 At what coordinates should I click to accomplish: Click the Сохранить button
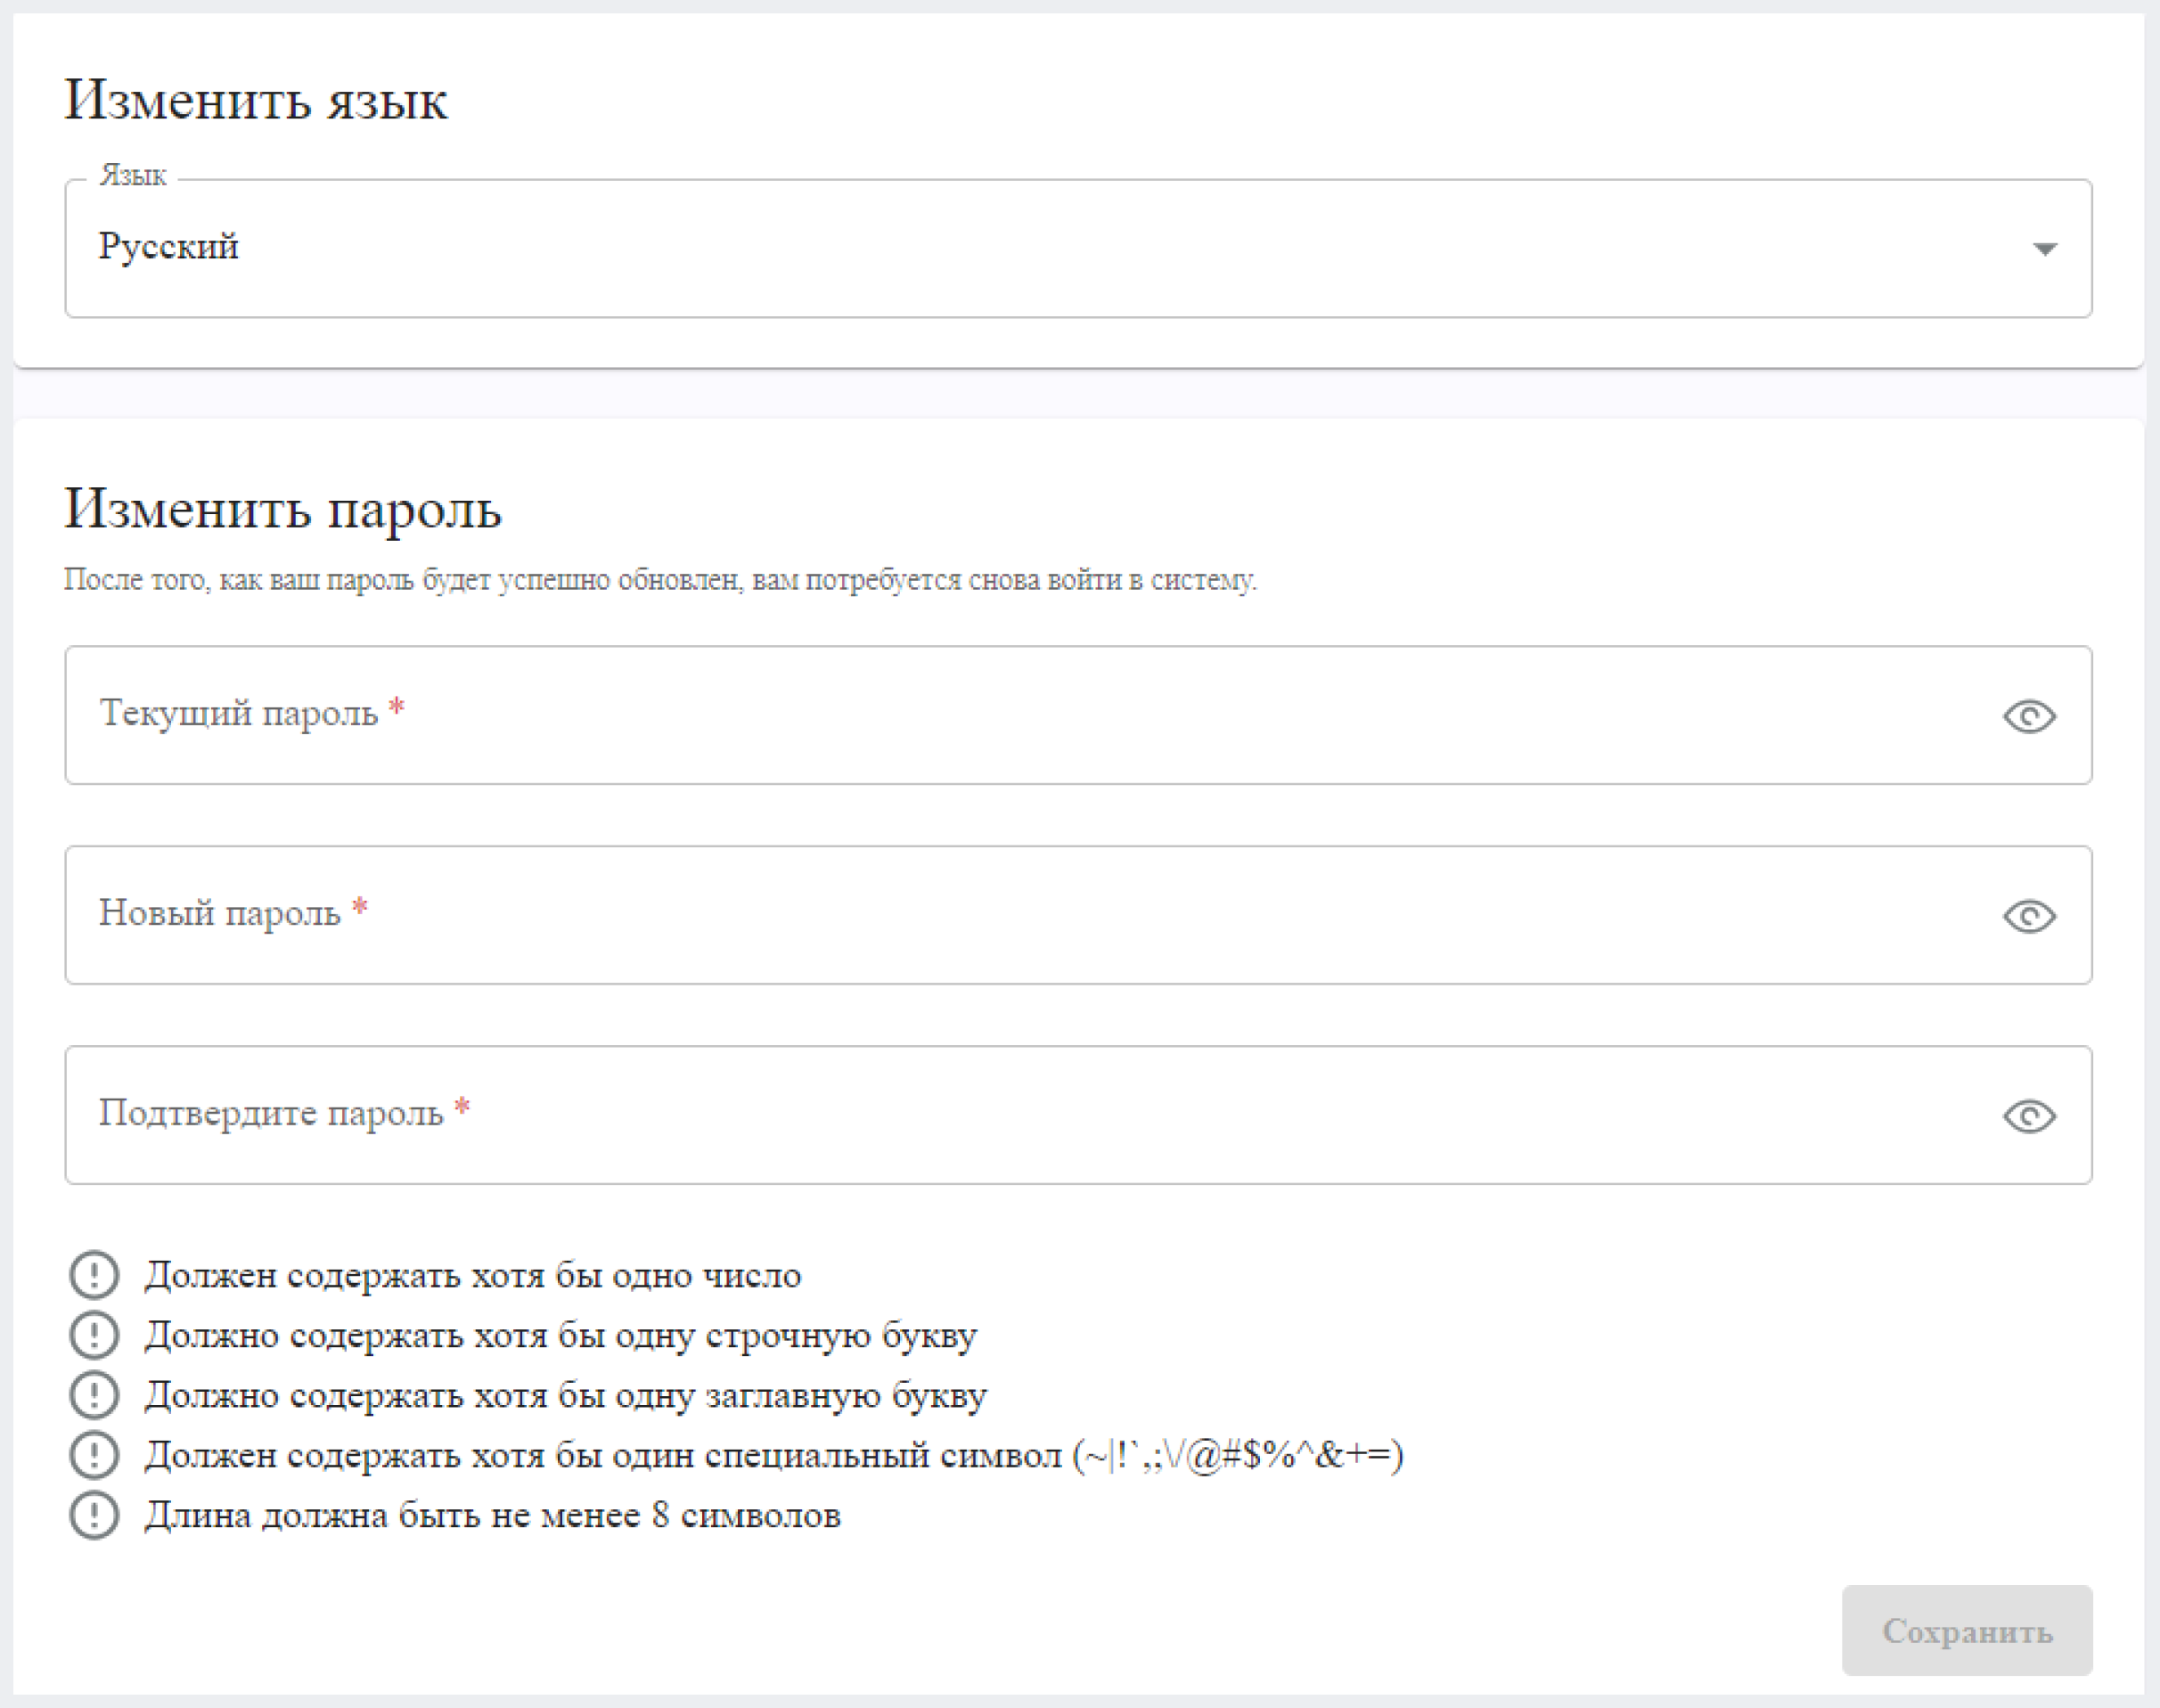pos(1967,1630)
